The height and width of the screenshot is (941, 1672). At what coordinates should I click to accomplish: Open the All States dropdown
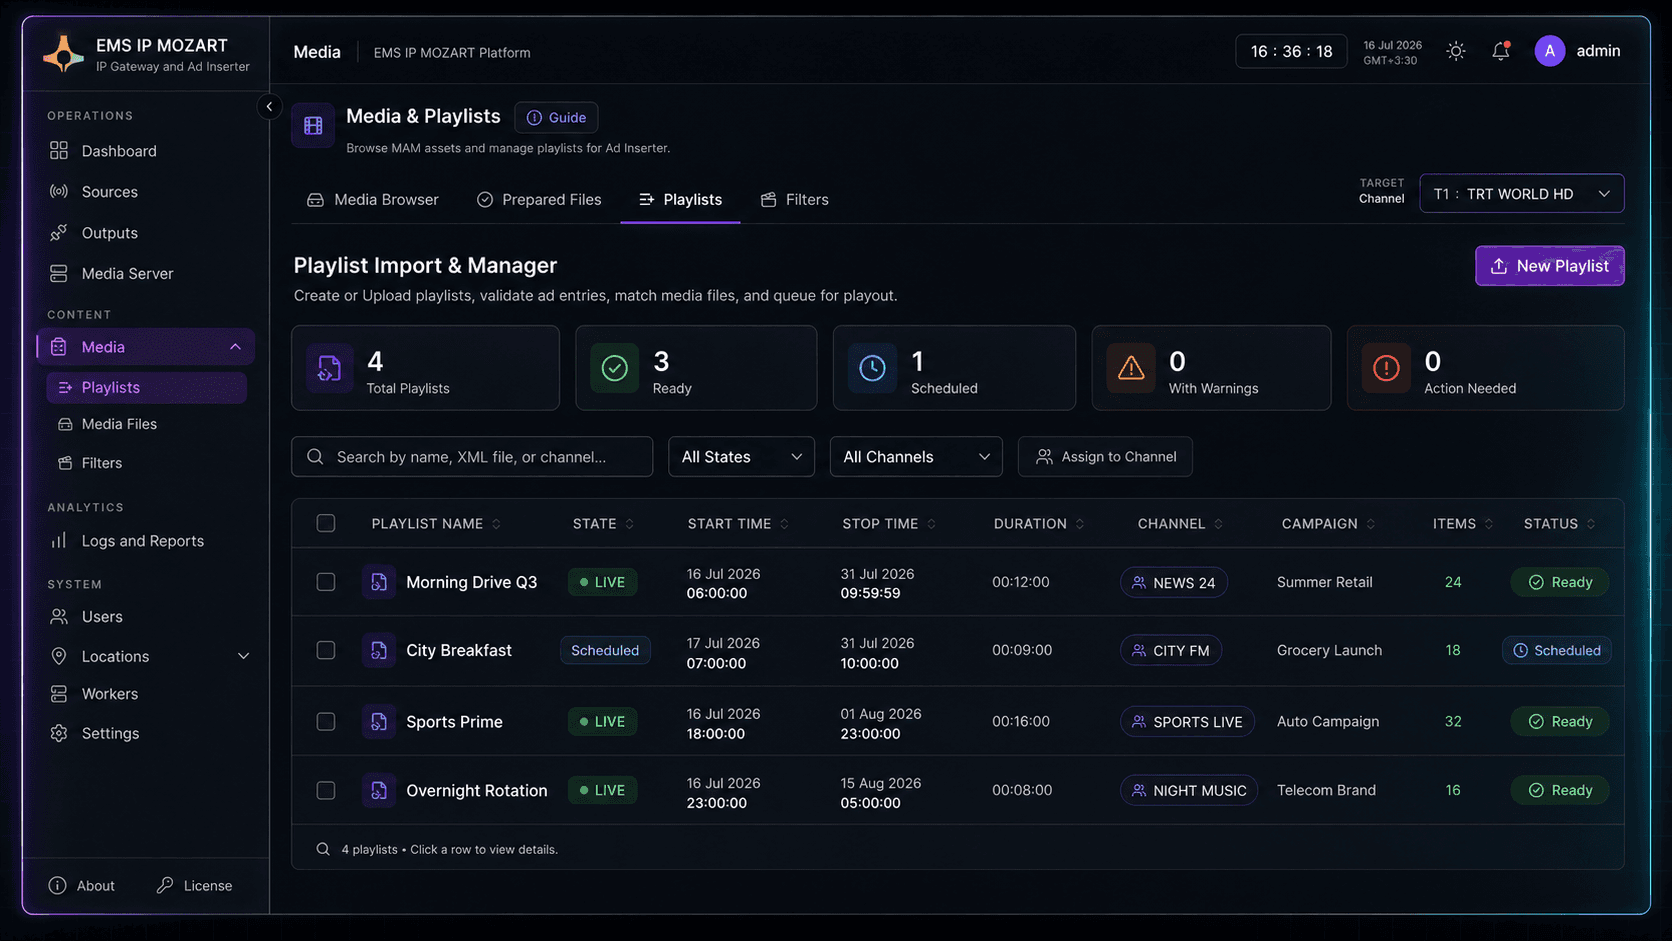pyautogui.click(x=741, y=456)
